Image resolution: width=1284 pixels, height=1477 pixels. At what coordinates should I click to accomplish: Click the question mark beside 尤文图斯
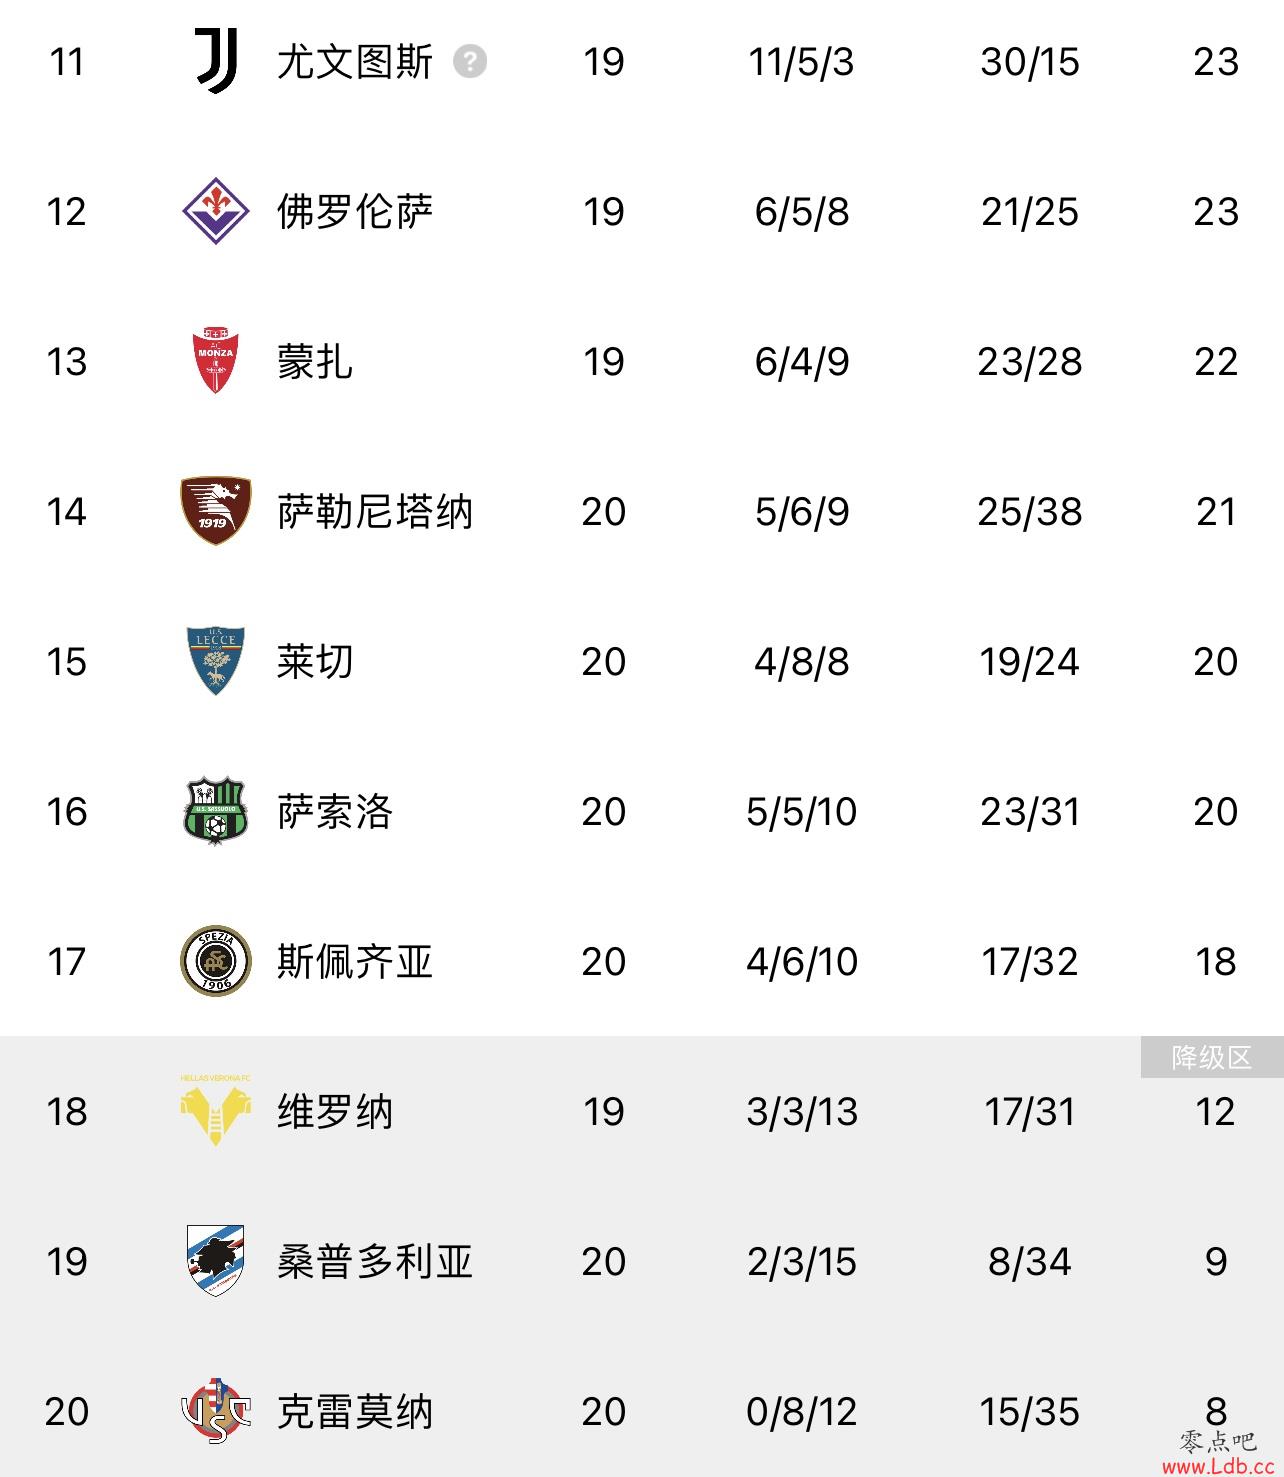(470, 62)
